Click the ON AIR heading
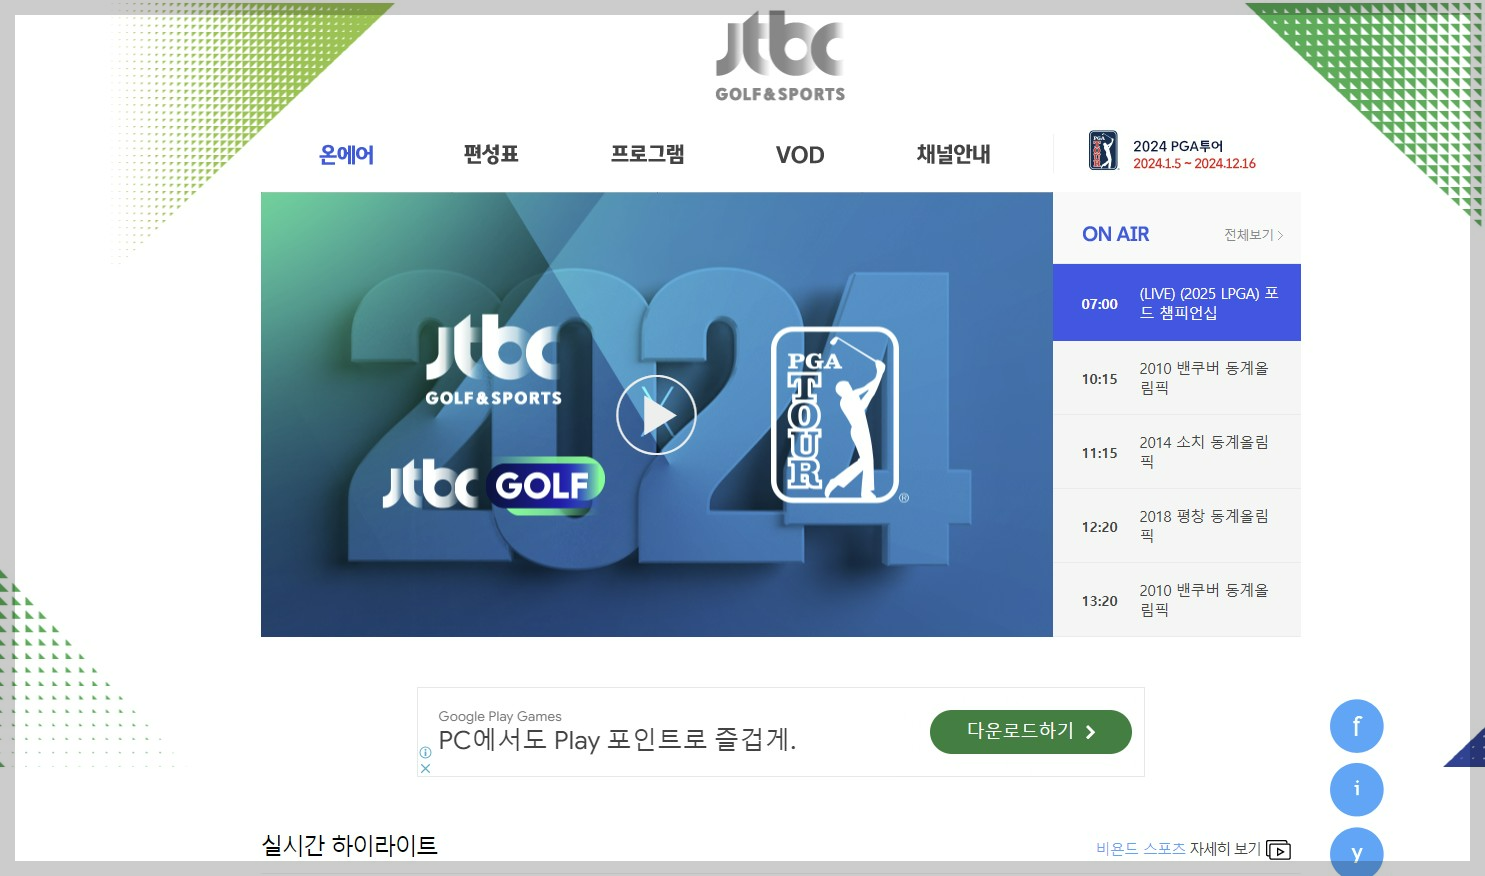Image resolution: width=1485 pixels, height=876 pixels. coord(1115,234)
